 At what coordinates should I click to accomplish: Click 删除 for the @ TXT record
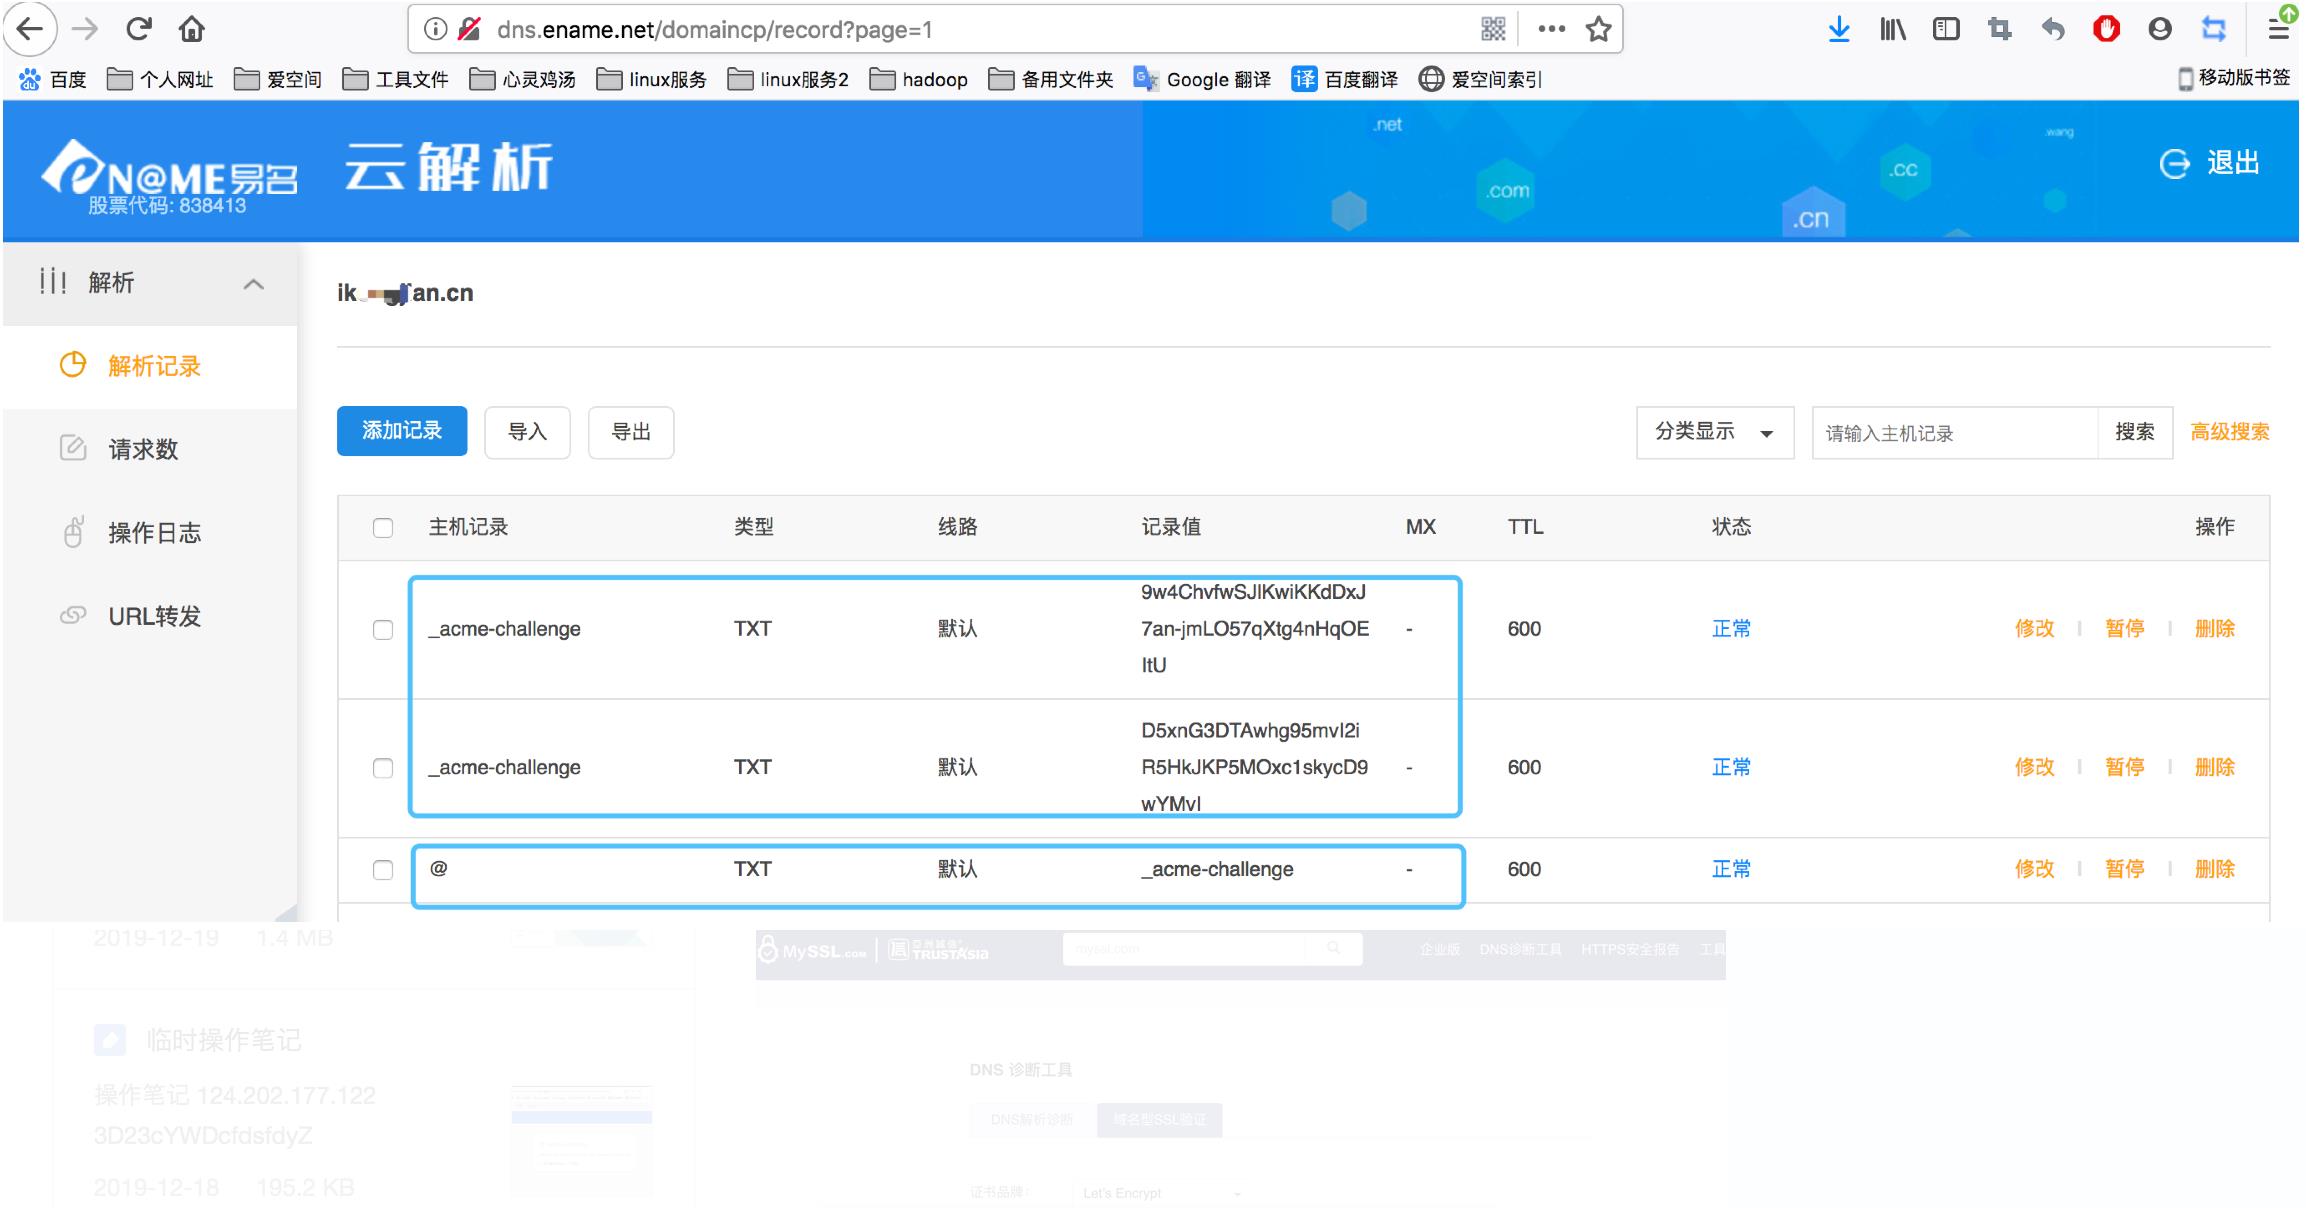click(2214, 869)
